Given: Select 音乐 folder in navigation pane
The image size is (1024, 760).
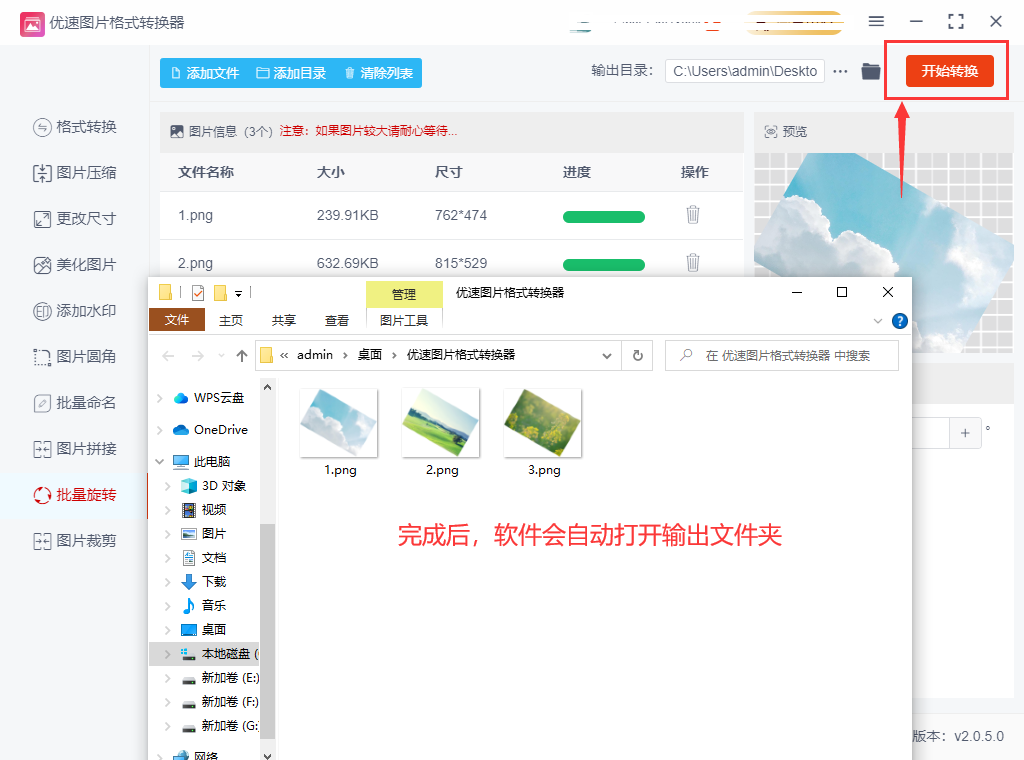Looking at the screenshot, I should click(204, 606).
